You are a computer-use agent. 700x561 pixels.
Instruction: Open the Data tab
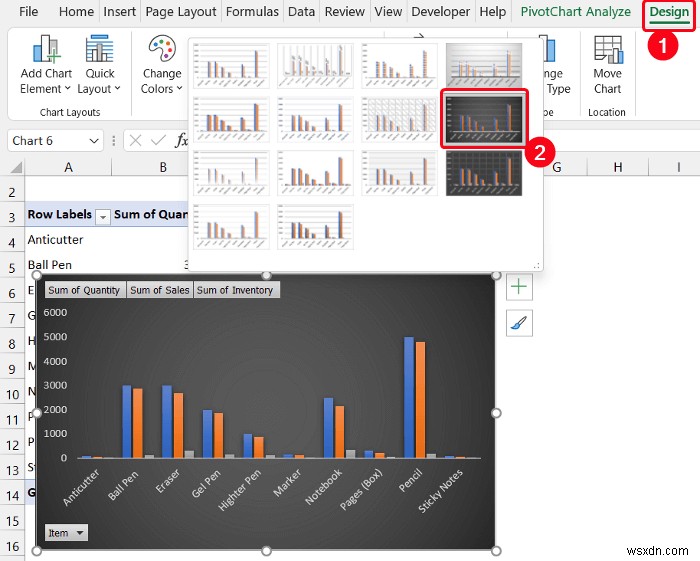301,12
